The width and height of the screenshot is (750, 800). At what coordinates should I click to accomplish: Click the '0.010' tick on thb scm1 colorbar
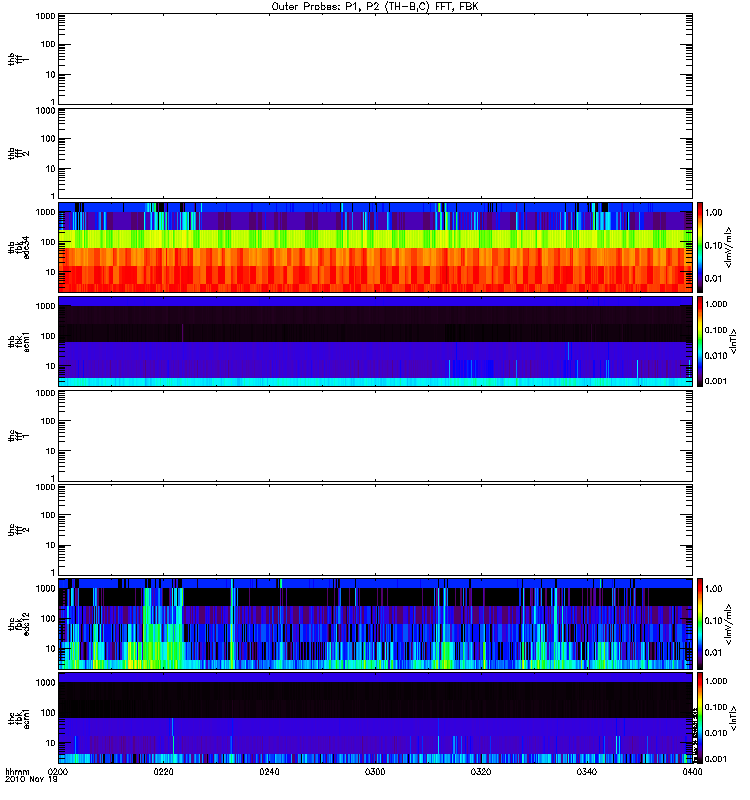click(716, 356)
